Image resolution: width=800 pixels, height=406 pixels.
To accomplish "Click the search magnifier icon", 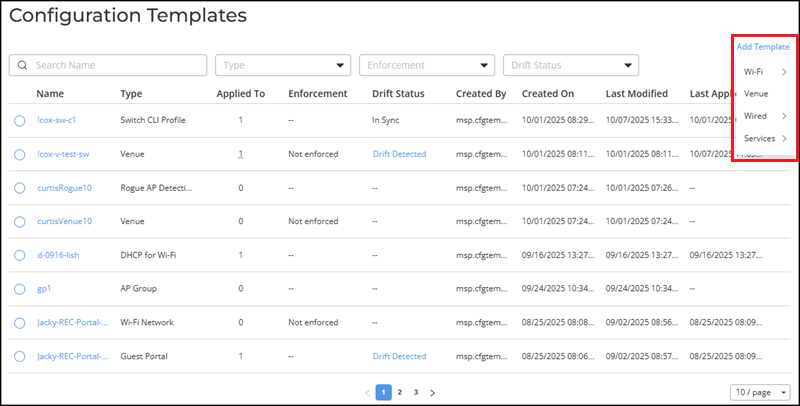I will (x=22, y=65).
